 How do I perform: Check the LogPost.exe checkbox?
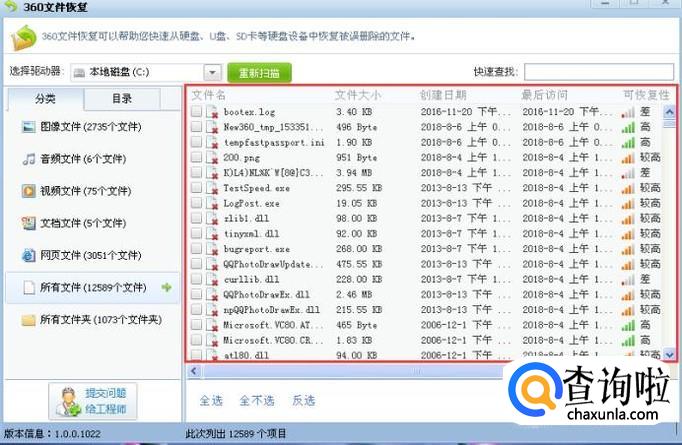(x=197, y=203)
